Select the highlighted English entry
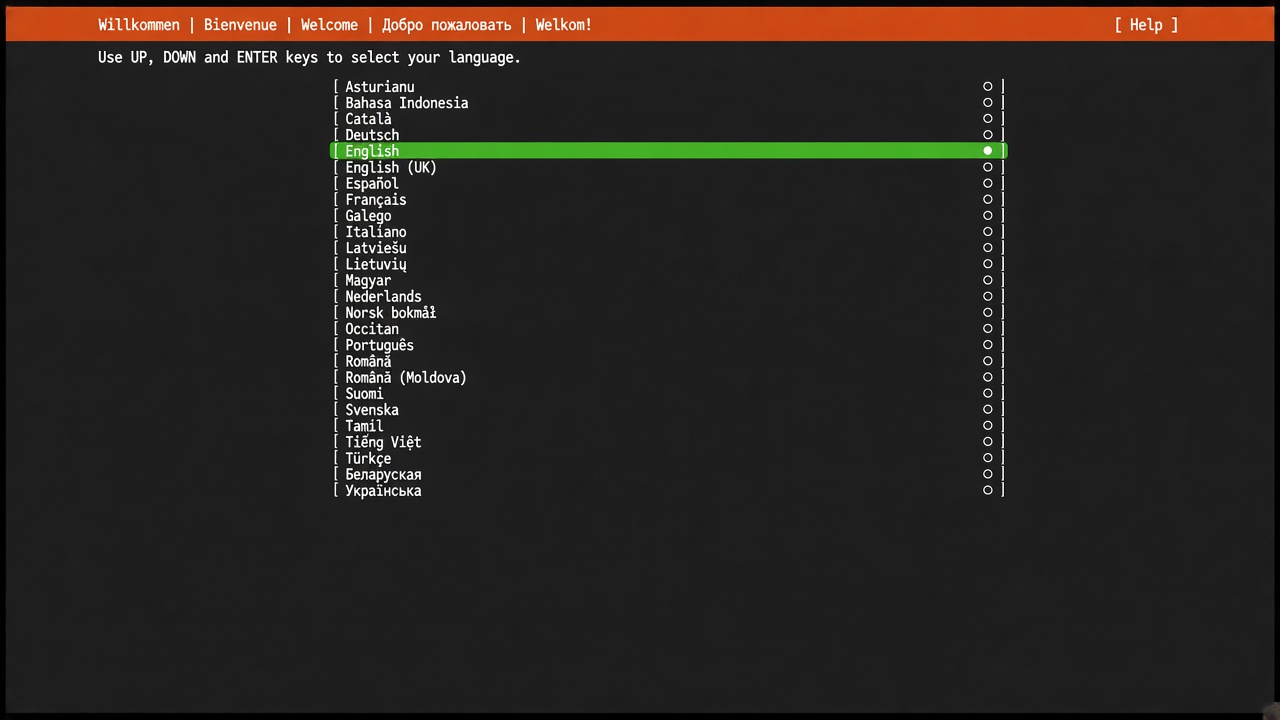The height and width of the screenshot is (720, 1280). point(668,151)
